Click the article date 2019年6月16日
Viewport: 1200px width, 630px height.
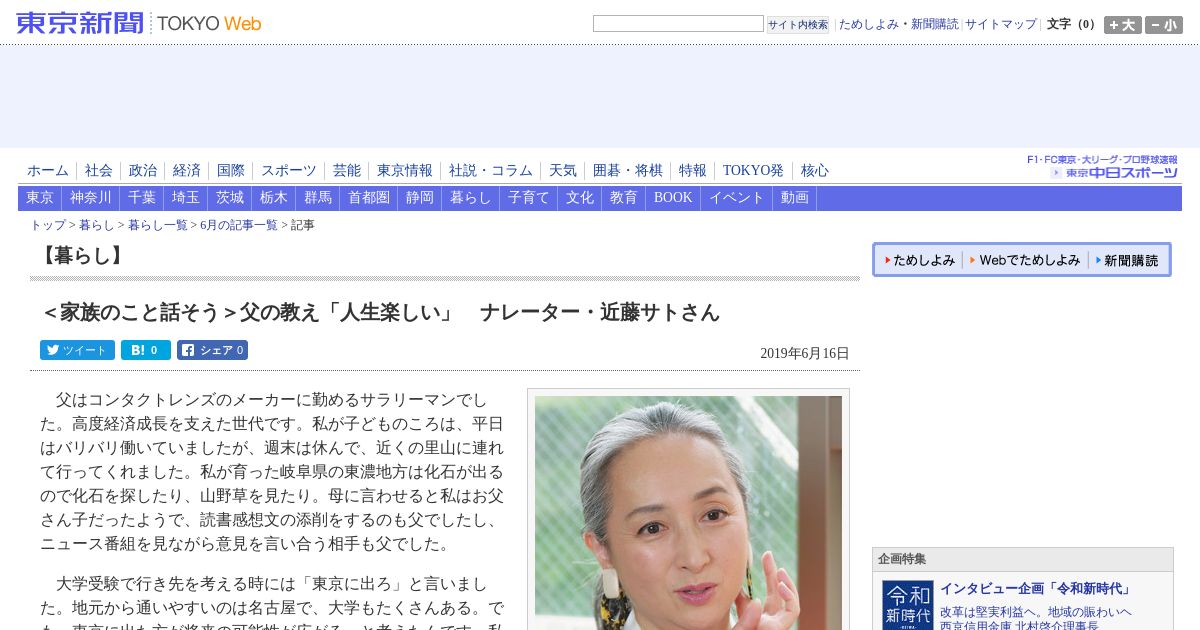tap(805, 354)
